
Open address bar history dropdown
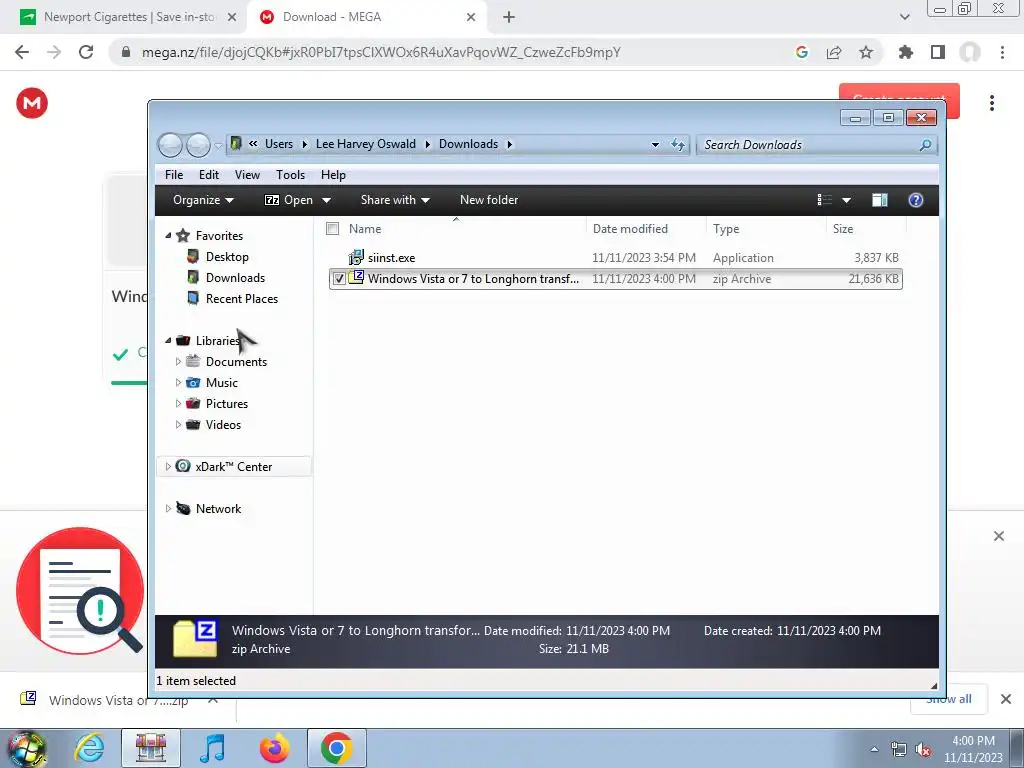pyautogui.click(x=655, y=145)
